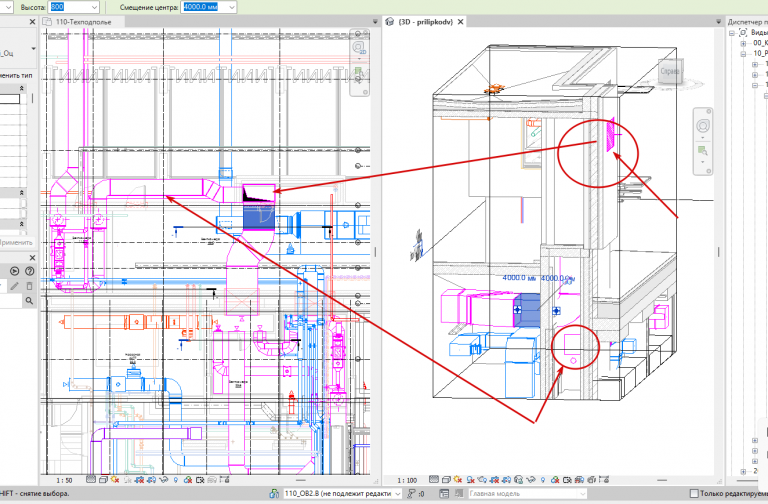
Task: Toggle Crop View in 3D view bar
Action: 495,480
